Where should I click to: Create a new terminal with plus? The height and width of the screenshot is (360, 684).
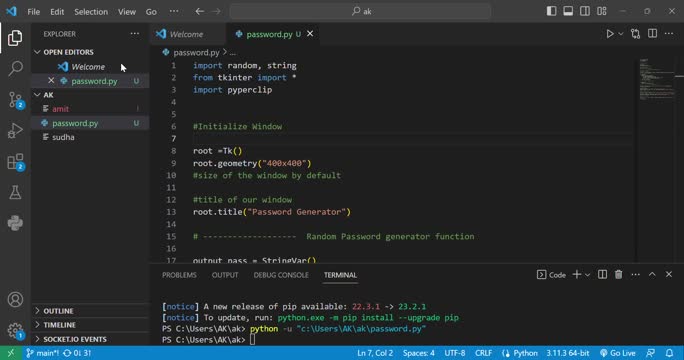[x=577, y=274]
